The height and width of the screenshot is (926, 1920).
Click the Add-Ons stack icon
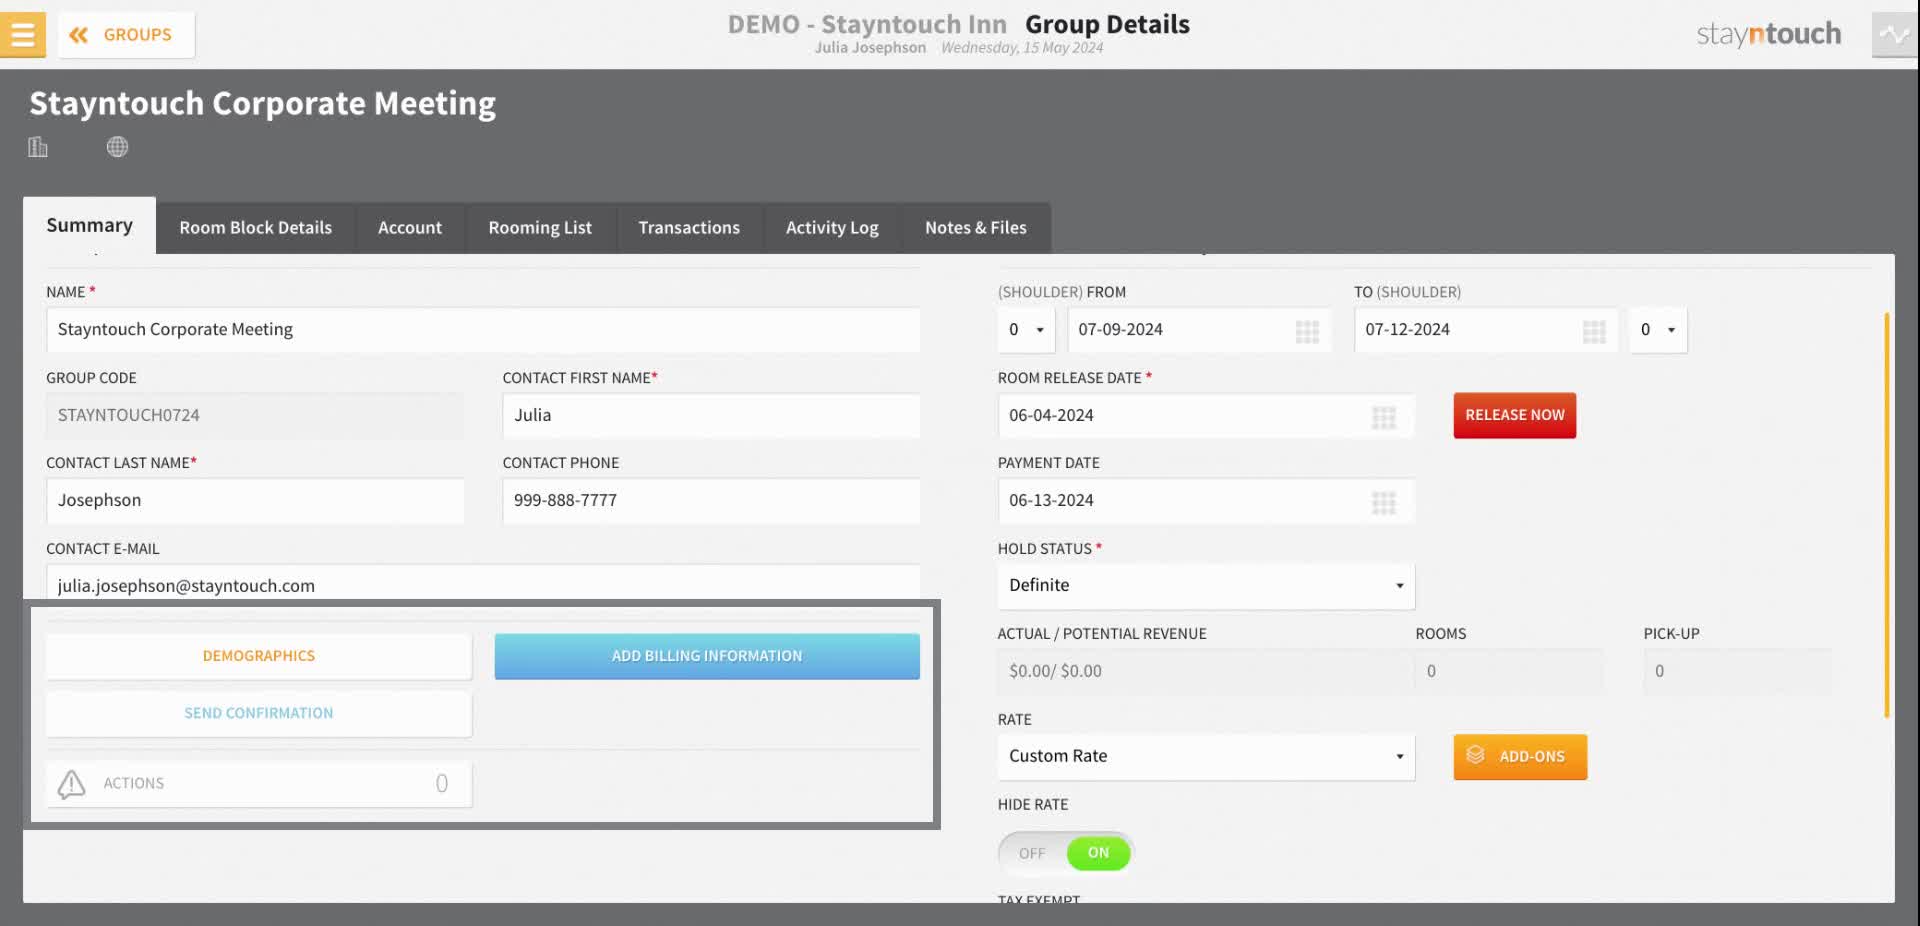(1475, 755)
